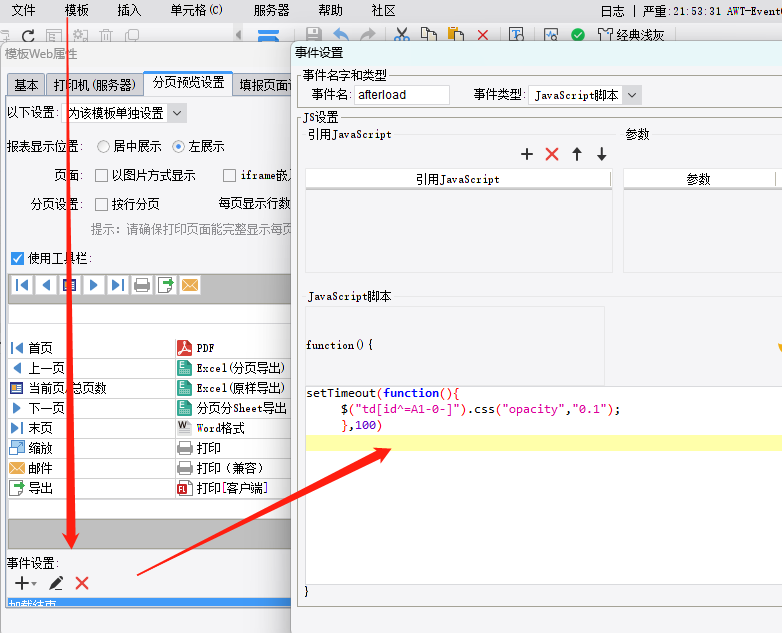Move JavaScript reference up
The image size is (782, 633).
pos(577,154)
